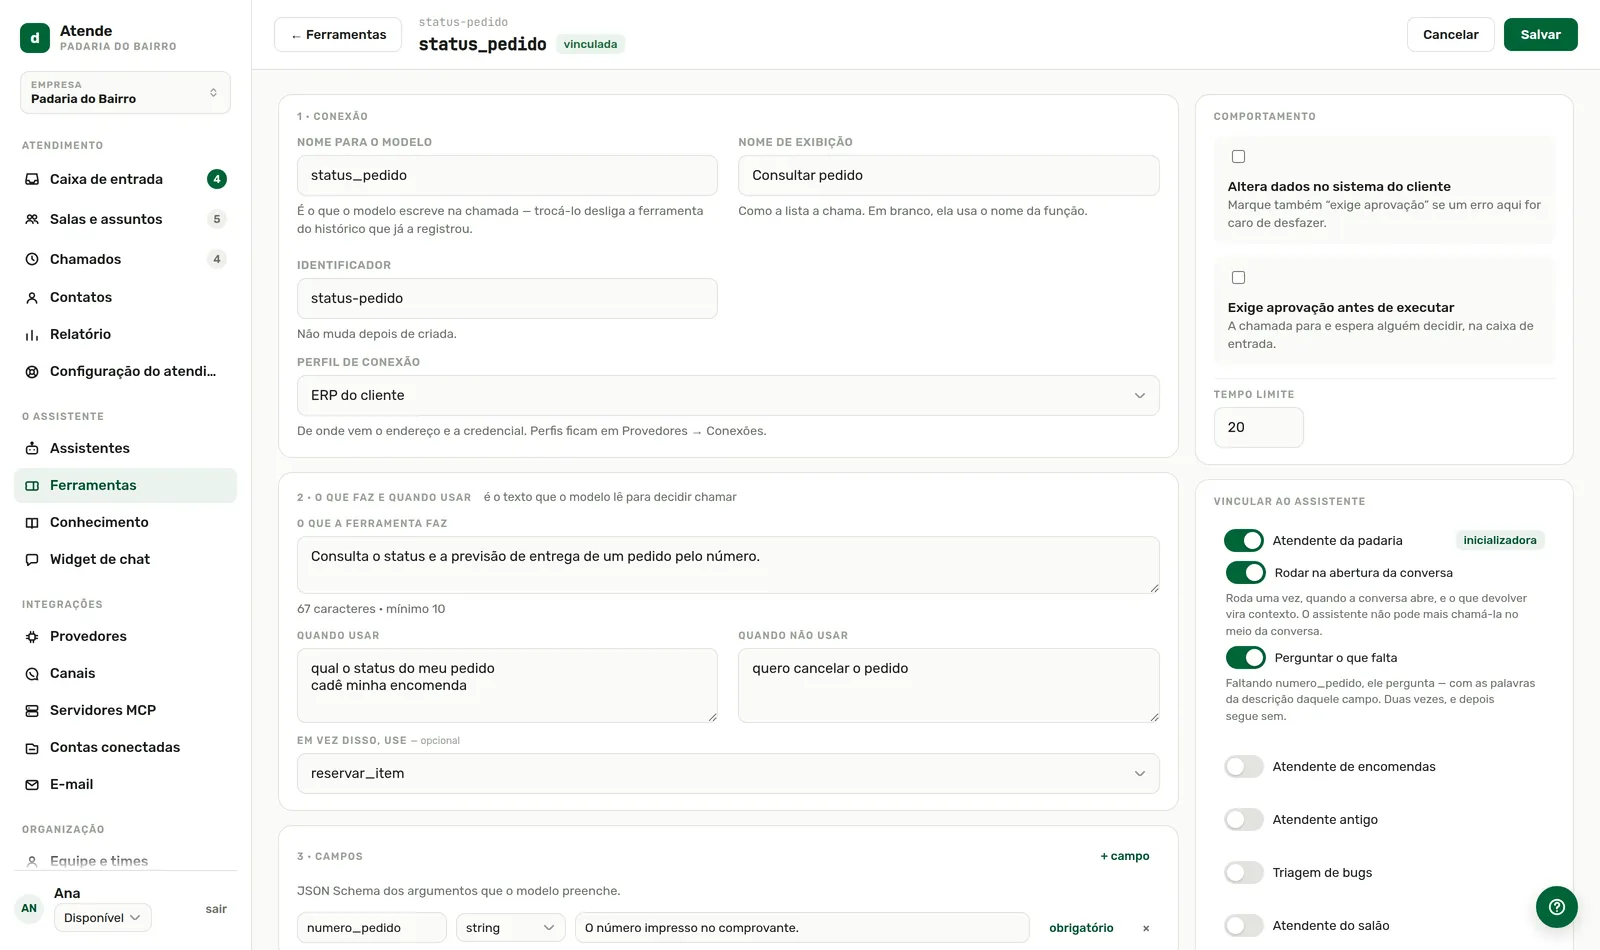This screenshot has height=950, width=1600.
Task: Click the E-mail envelope icon
Action: [32, 784]
